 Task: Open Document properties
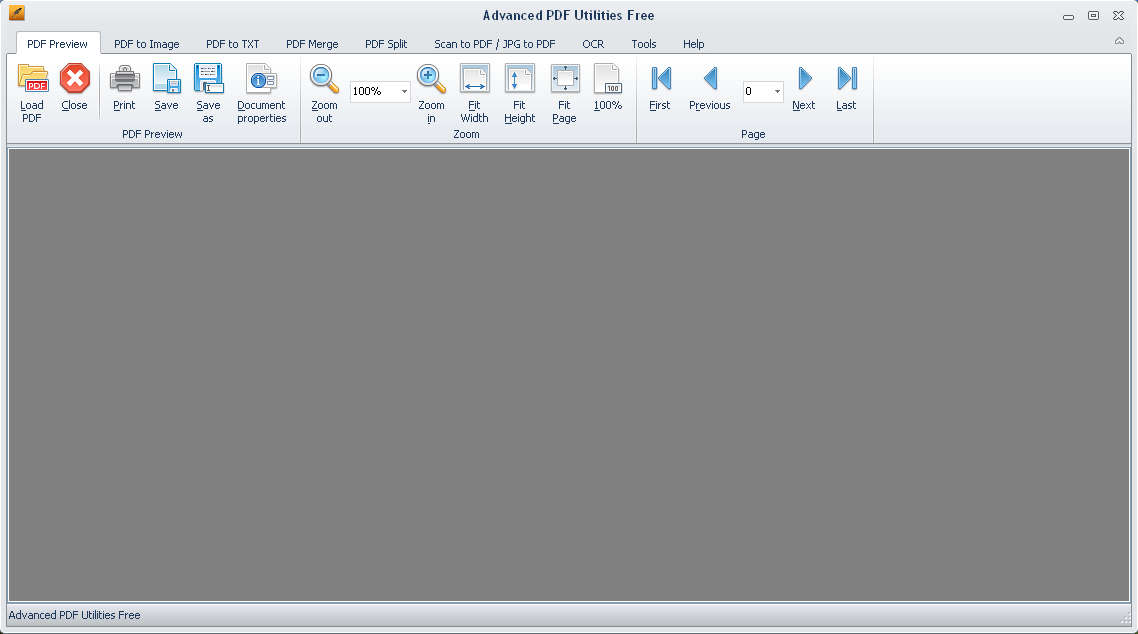pos(261,80)
